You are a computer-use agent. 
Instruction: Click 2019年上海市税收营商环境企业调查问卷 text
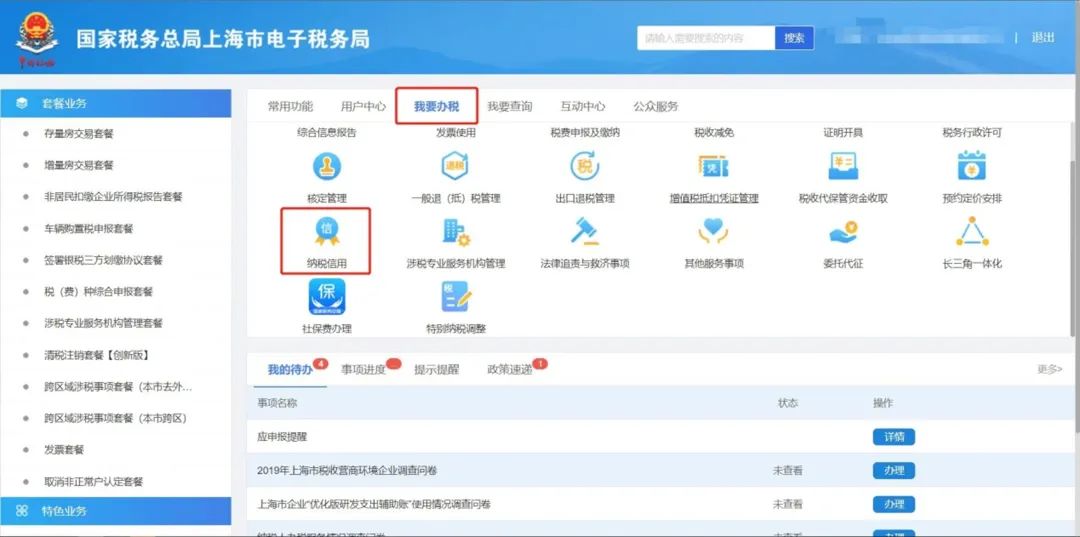347,470
